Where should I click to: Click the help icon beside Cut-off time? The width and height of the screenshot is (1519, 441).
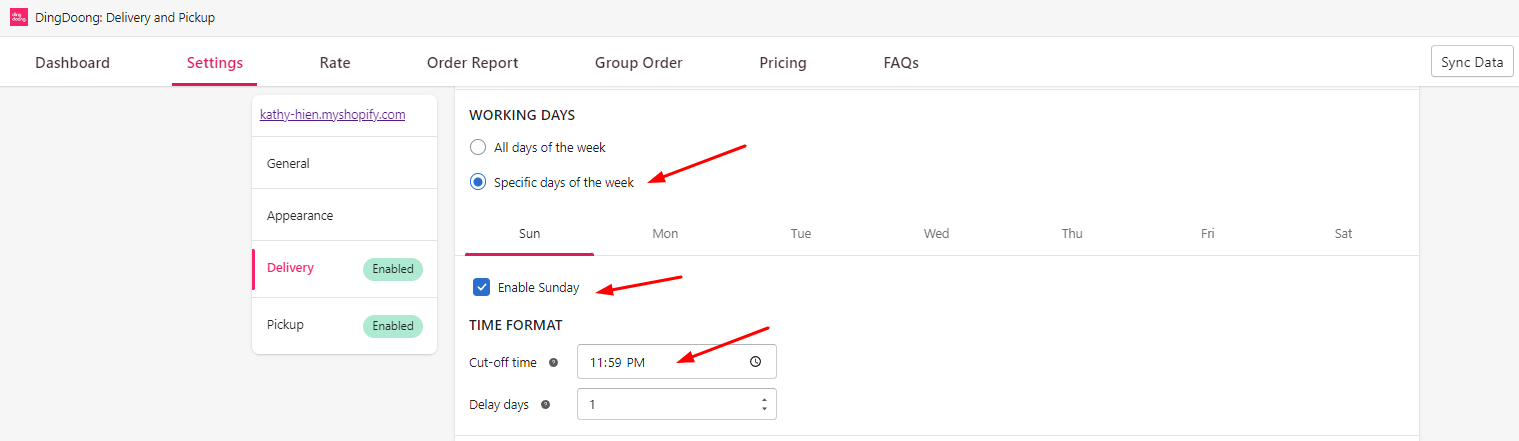[x=554, y=362]
